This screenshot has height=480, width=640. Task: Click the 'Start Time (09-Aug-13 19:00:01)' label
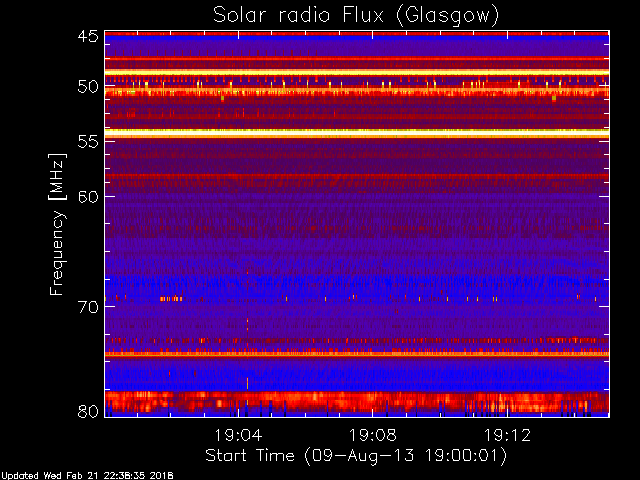click(x=356, y=456)
